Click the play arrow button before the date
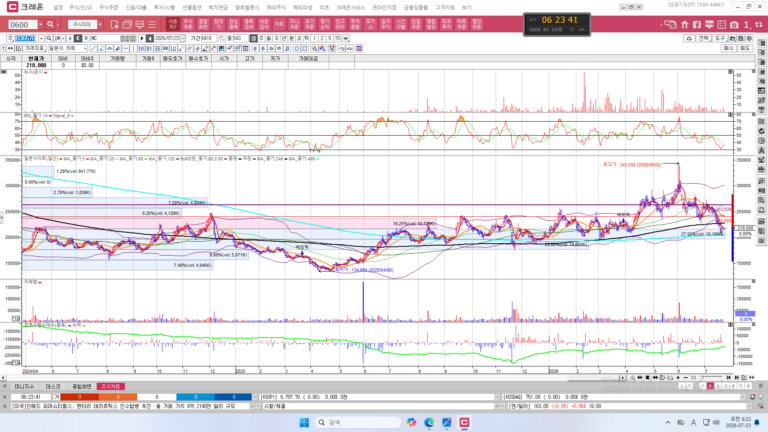 pos(142,38)
